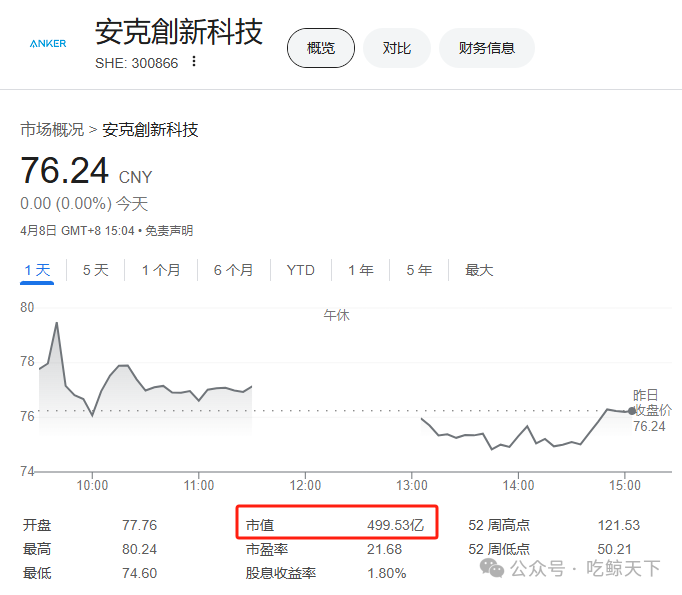Screen dimensions: 682x595
Task: Click the 52 周高点 label
Action: click(x=499, y=525)
